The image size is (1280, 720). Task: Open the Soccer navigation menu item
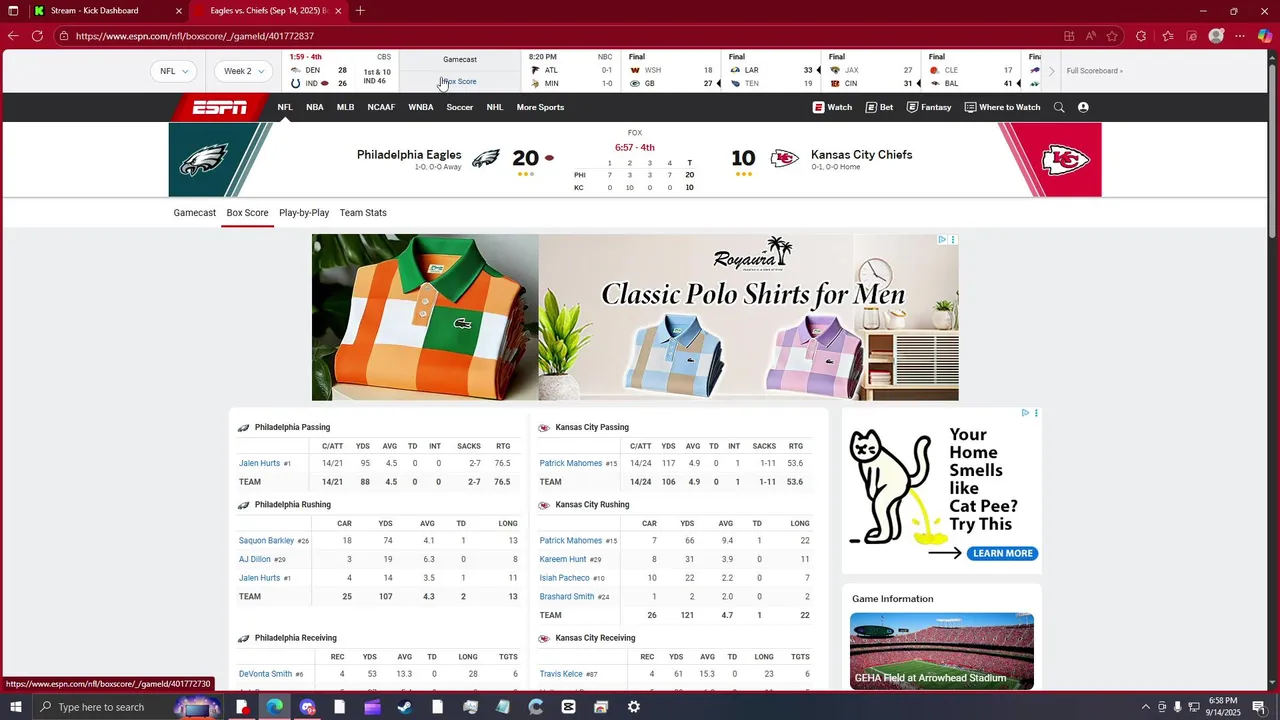click(460, 107)
